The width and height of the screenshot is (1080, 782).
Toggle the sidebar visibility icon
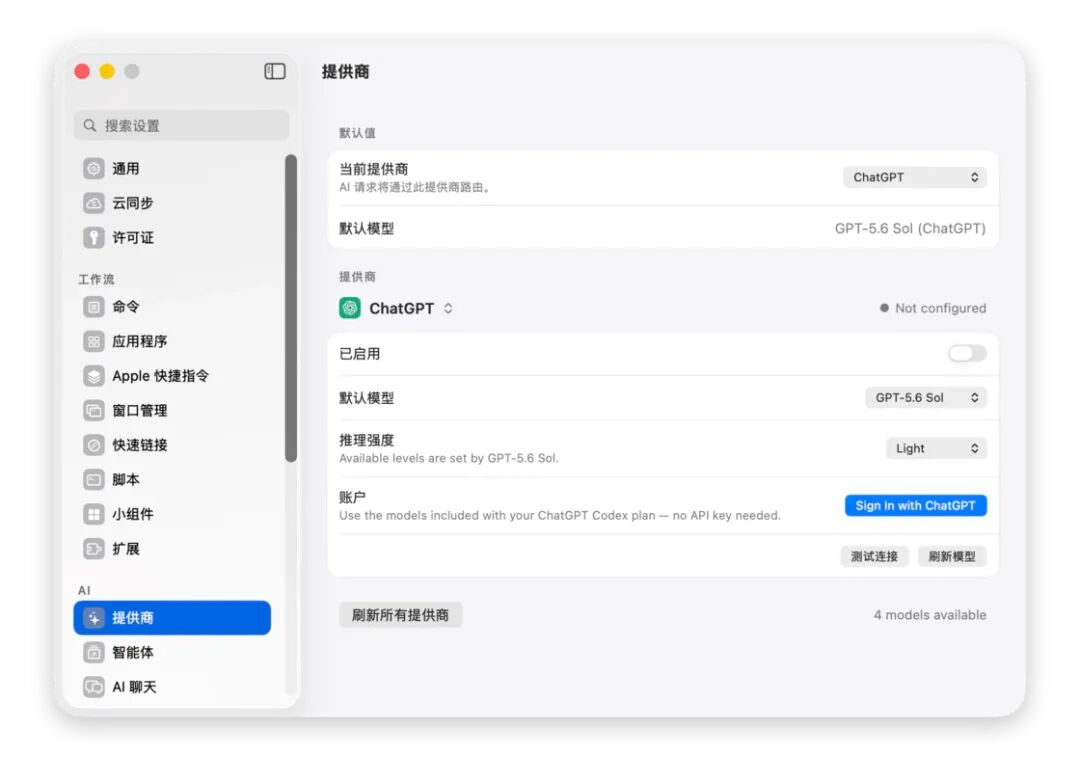pos(275,71)
